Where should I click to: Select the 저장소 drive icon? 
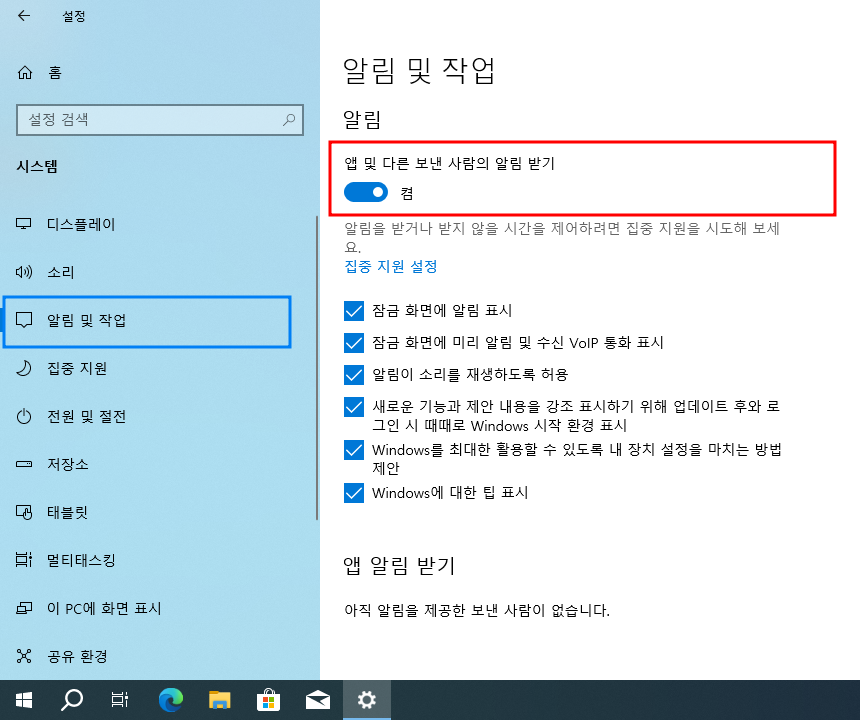(x=24, y=464)
